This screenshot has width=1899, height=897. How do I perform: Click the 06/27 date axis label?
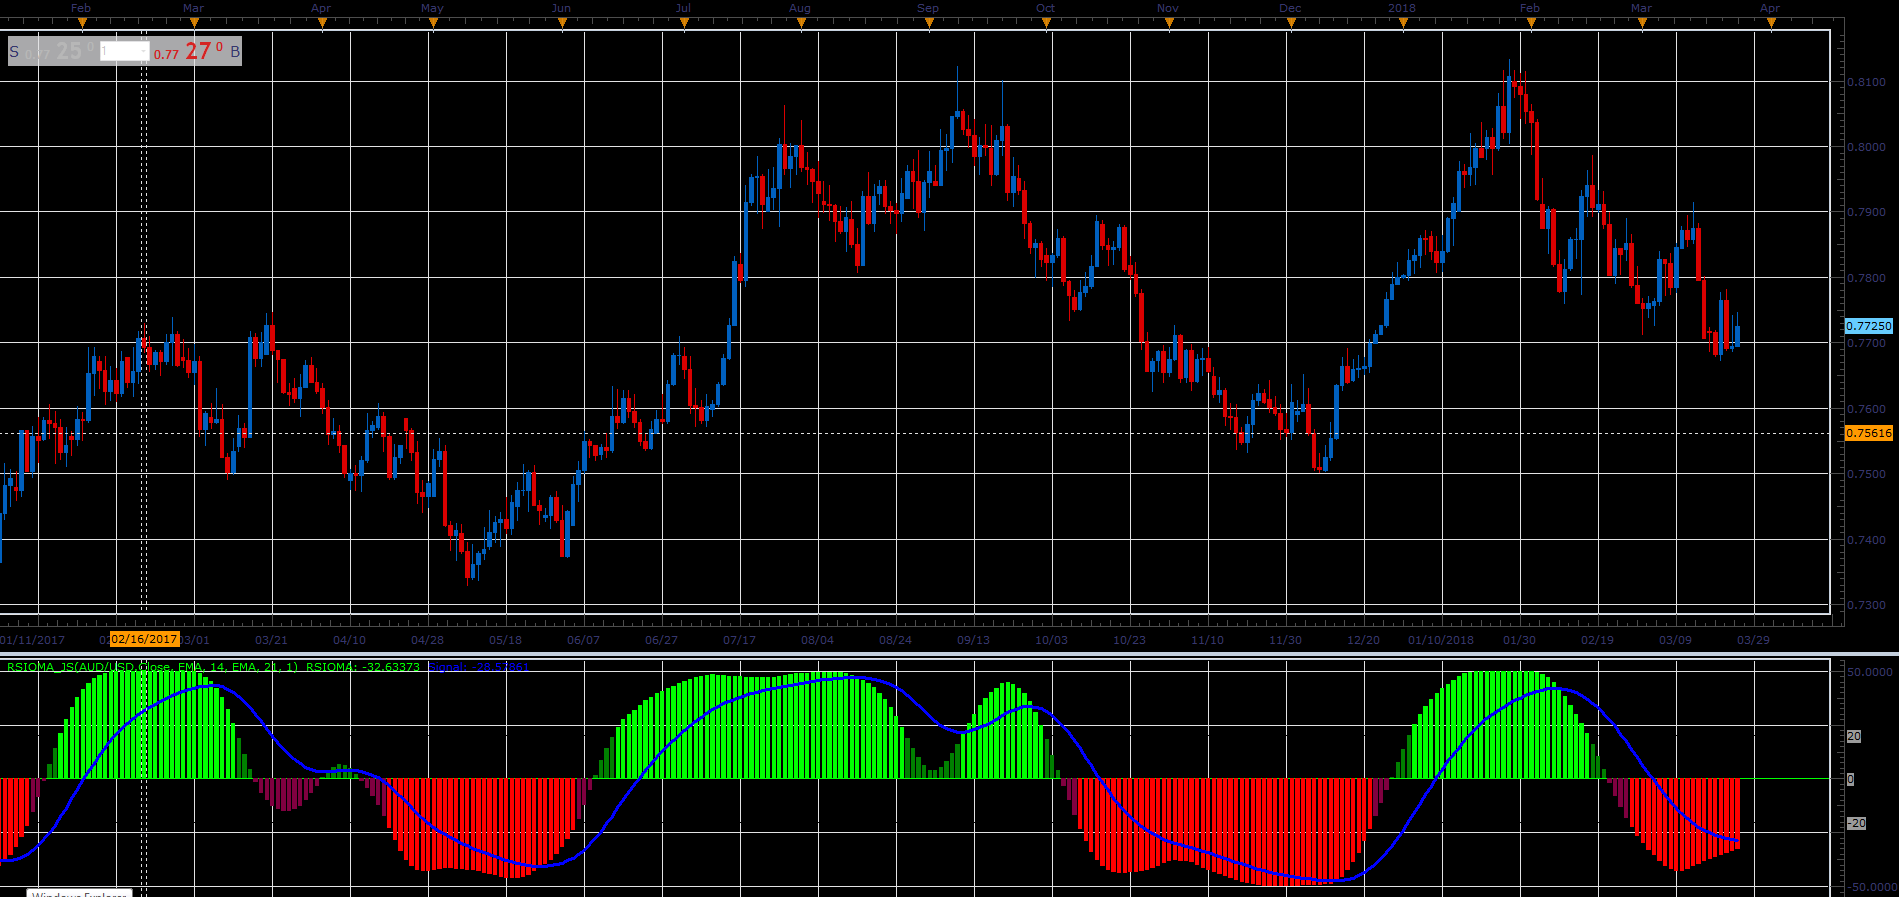(x=661, y=640)
